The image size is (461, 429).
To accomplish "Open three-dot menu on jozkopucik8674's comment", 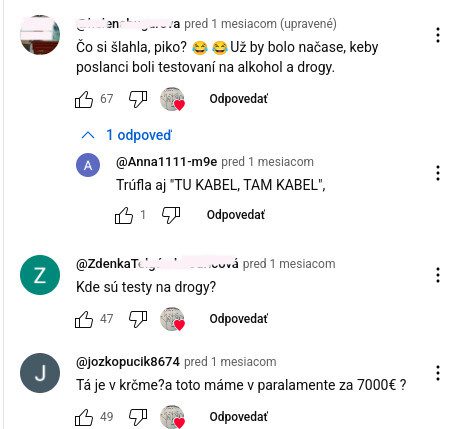I will point(438,373).
